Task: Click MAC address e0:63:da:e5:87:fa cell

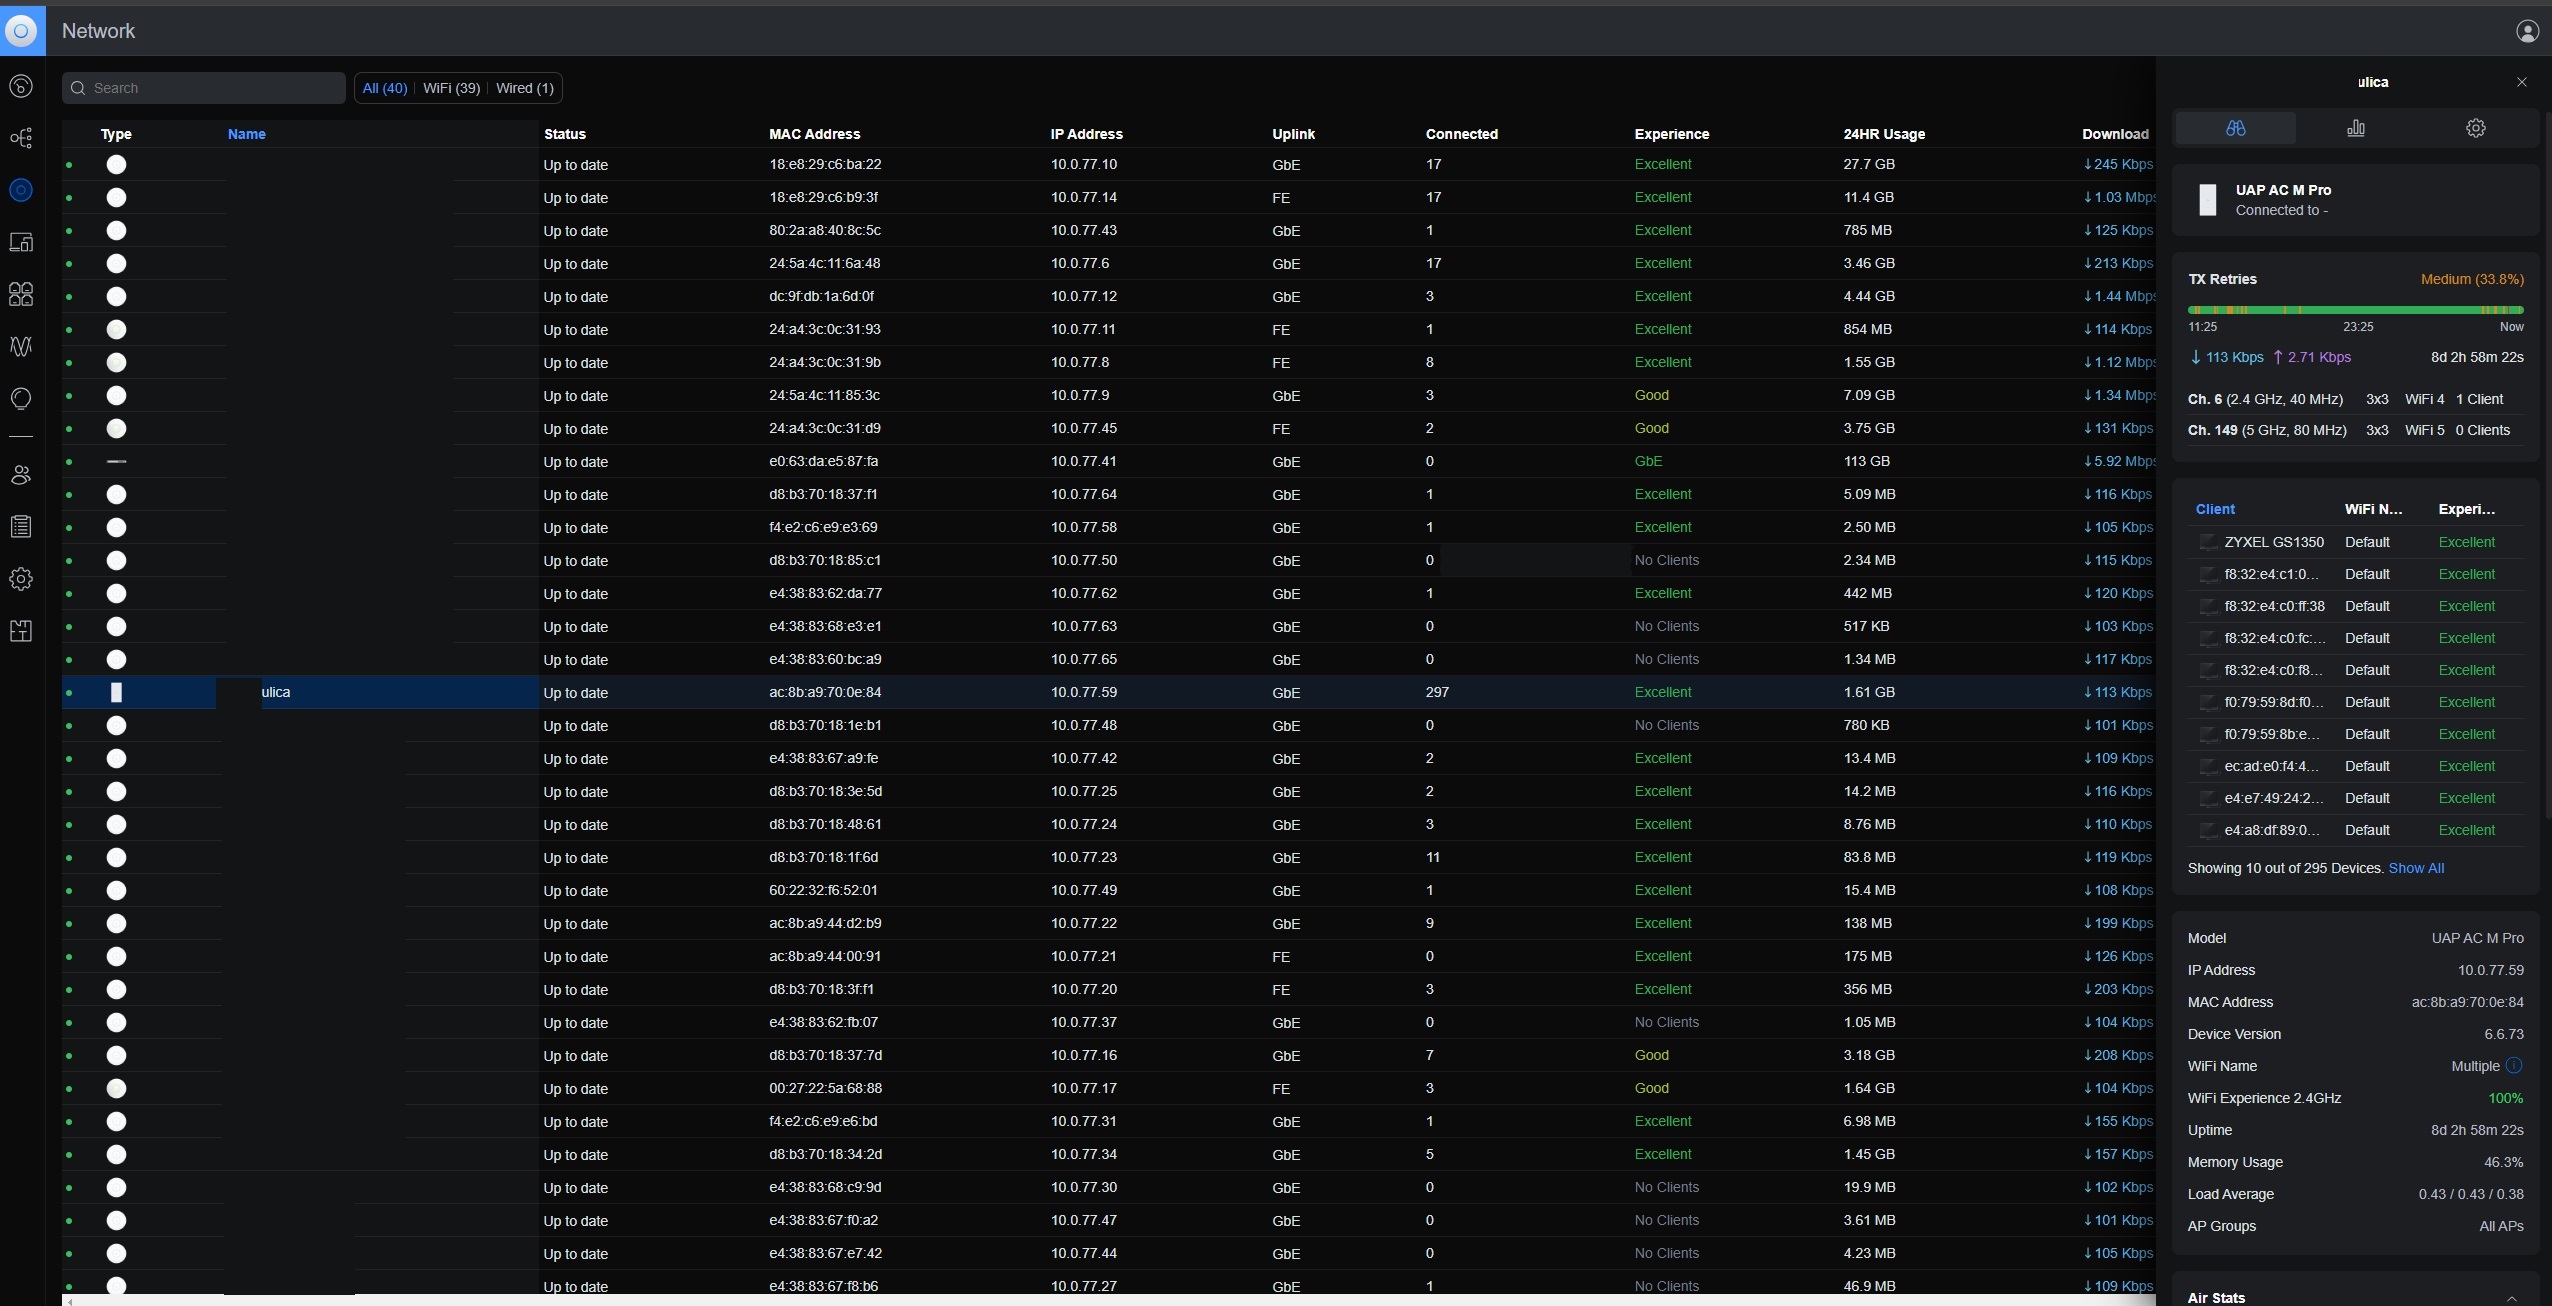Action: click(x=823, y=461)
